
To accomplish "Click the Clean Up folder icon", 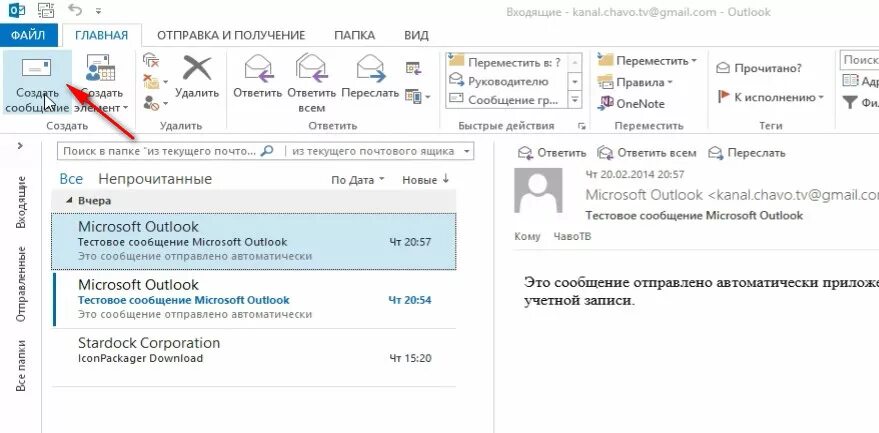I will point(151,82).
